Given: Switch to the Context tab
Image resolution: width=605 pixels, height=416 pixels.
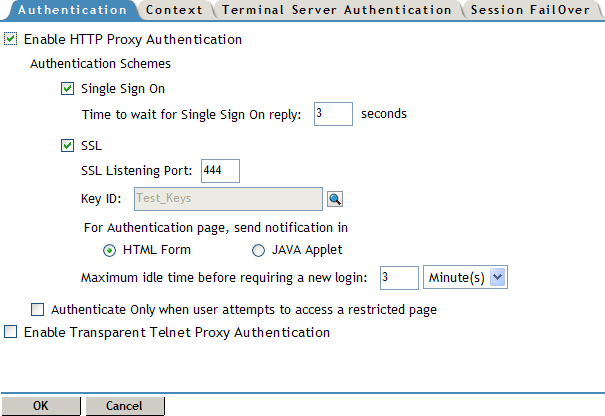Looking at the screenshot, I should tap(173, 10).
